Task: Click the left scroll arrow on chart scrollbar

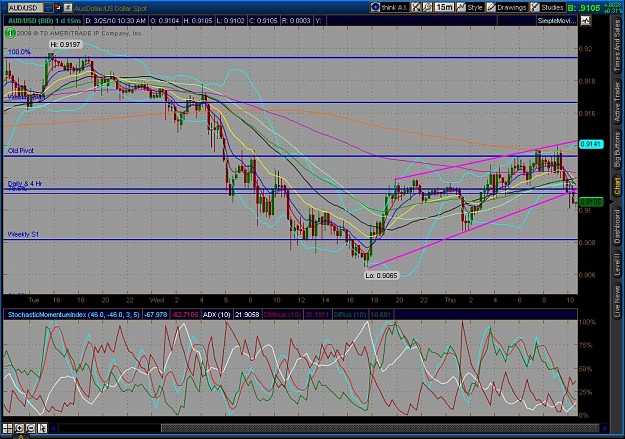Action: click(x=53, y=429)
